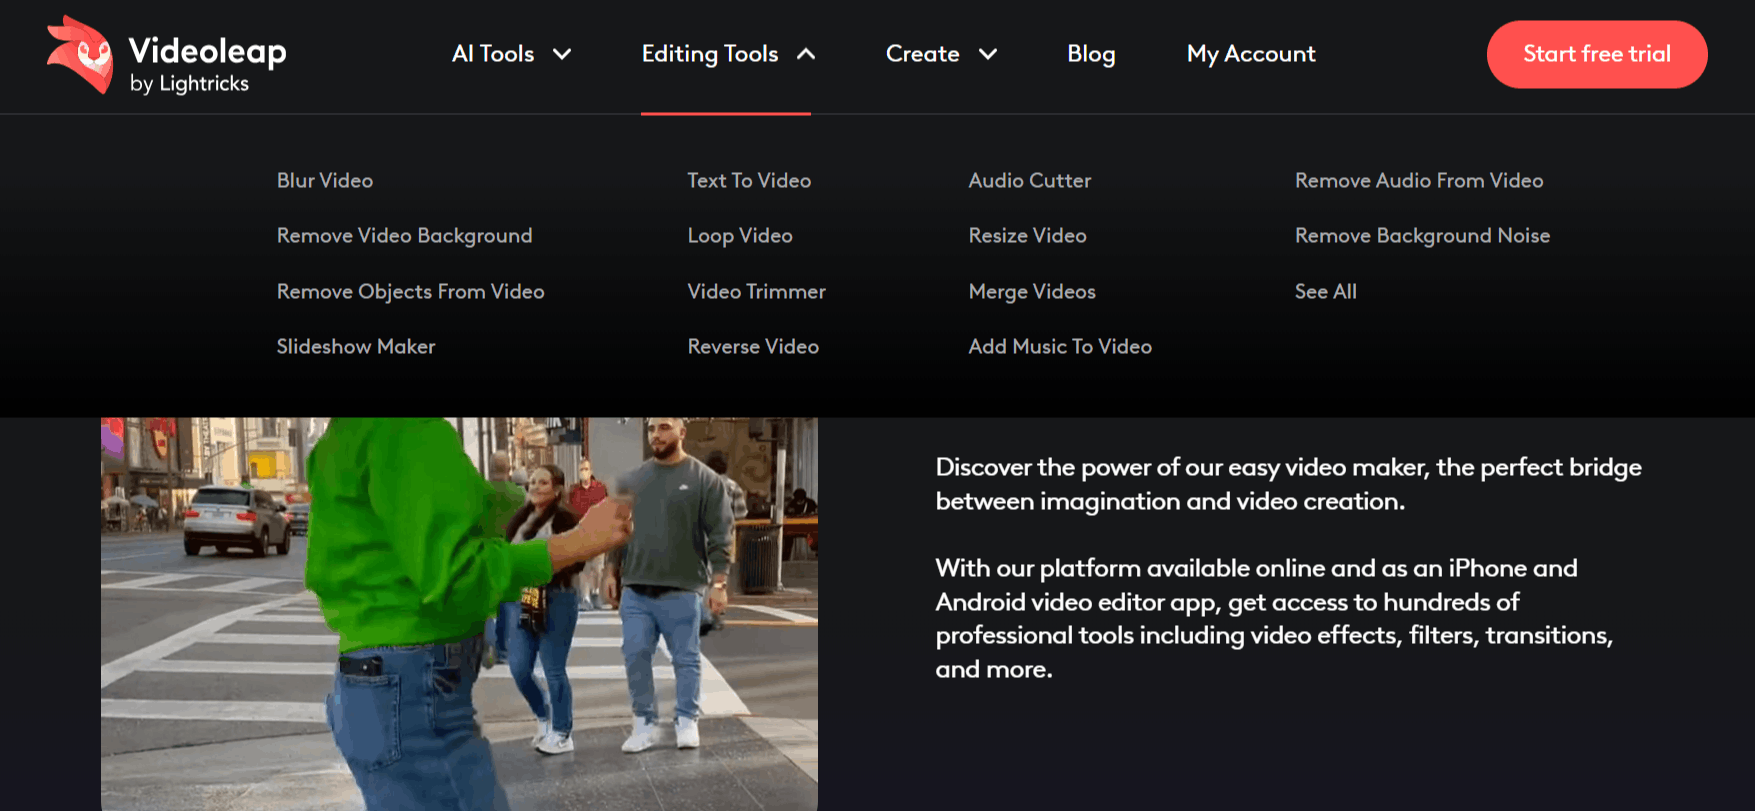Click the Videoleap bird logo icon
The width and height of the screenshot is (1755, 811).
(x=80, y=54)
